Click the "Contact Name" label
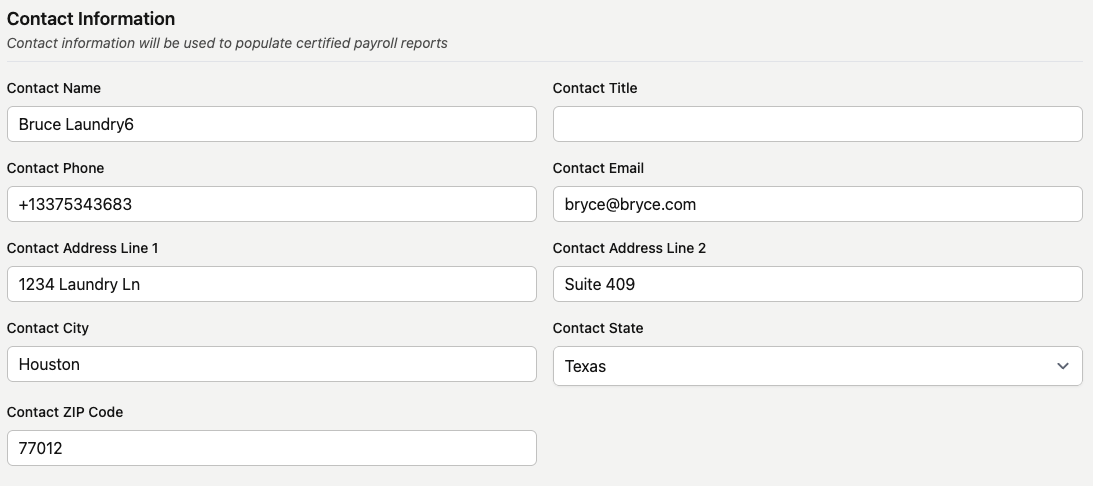1093x486 pixels. point(54,88)
